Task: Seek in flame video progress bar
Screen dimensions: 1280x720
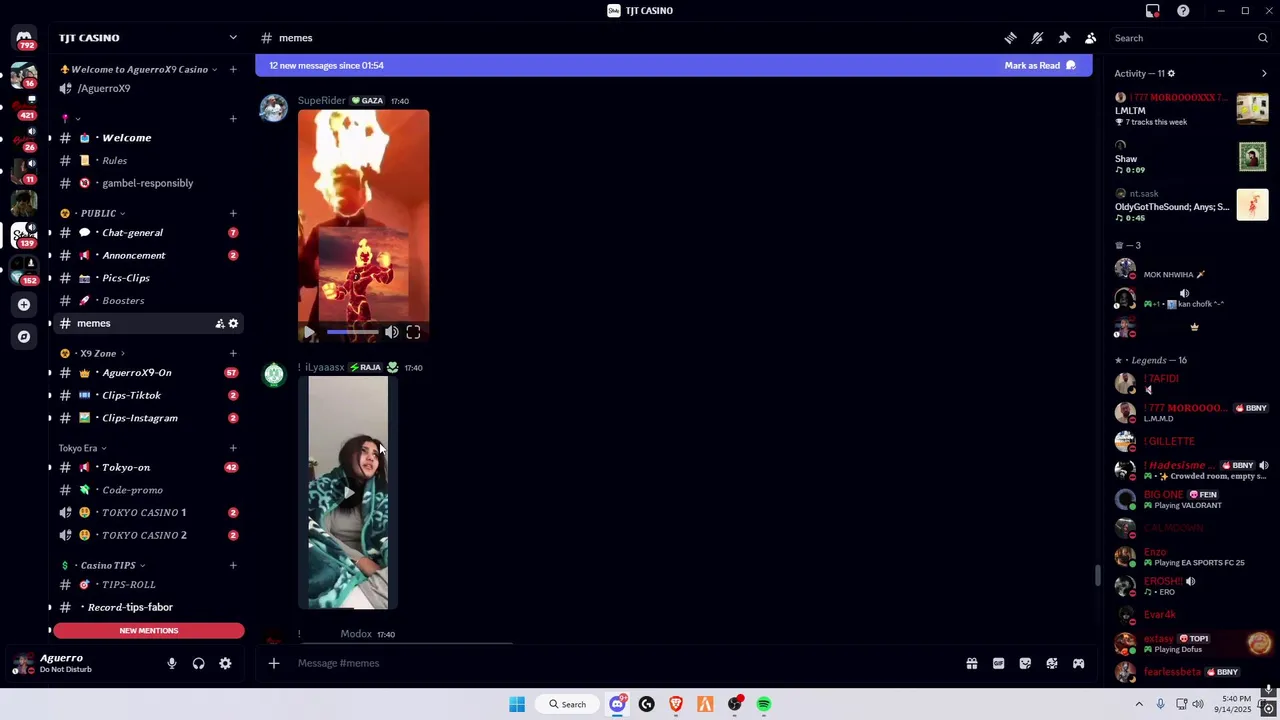Action: [353, 333]
